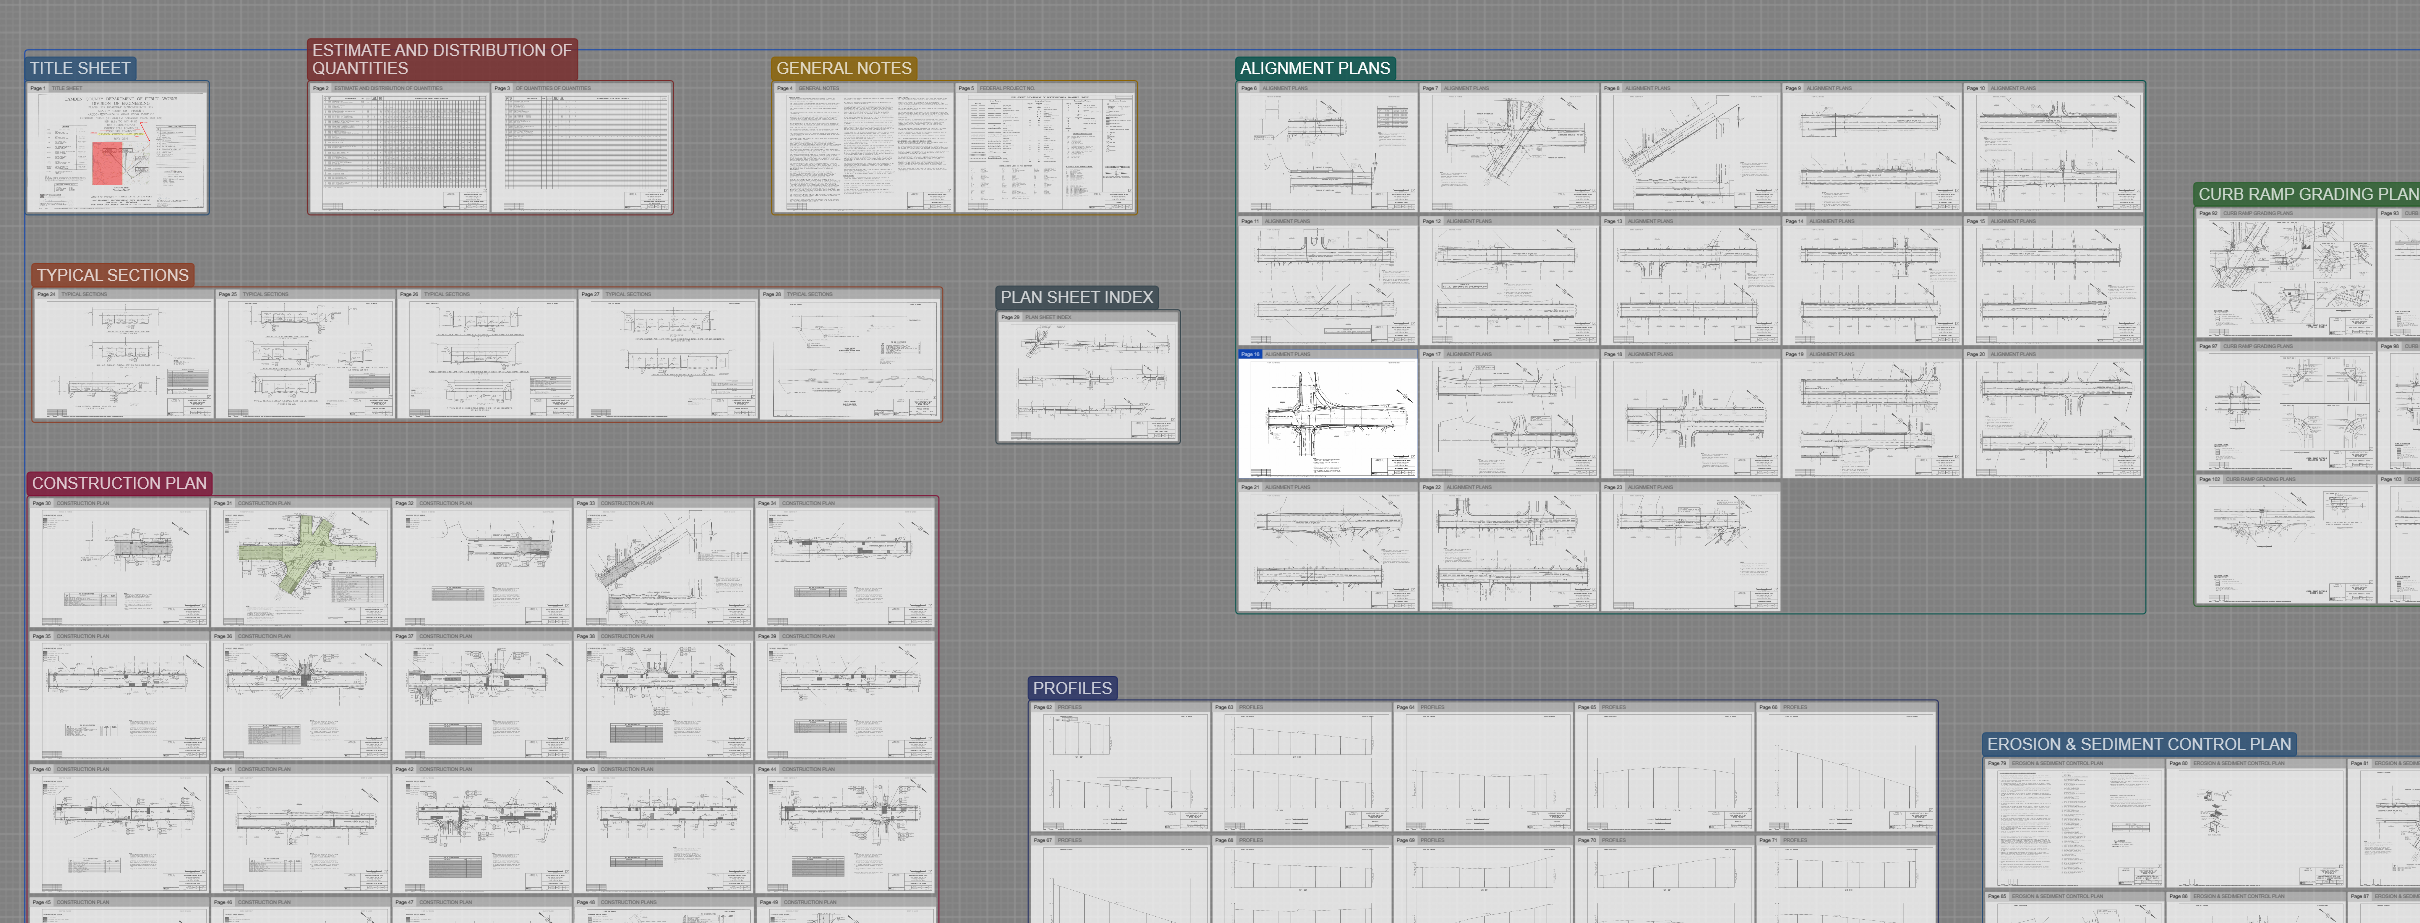Open Page 18 alignment plans thumbnail
This screenshot has height=923, width=2420.
pyautogui.click(x=1691, y=414)
